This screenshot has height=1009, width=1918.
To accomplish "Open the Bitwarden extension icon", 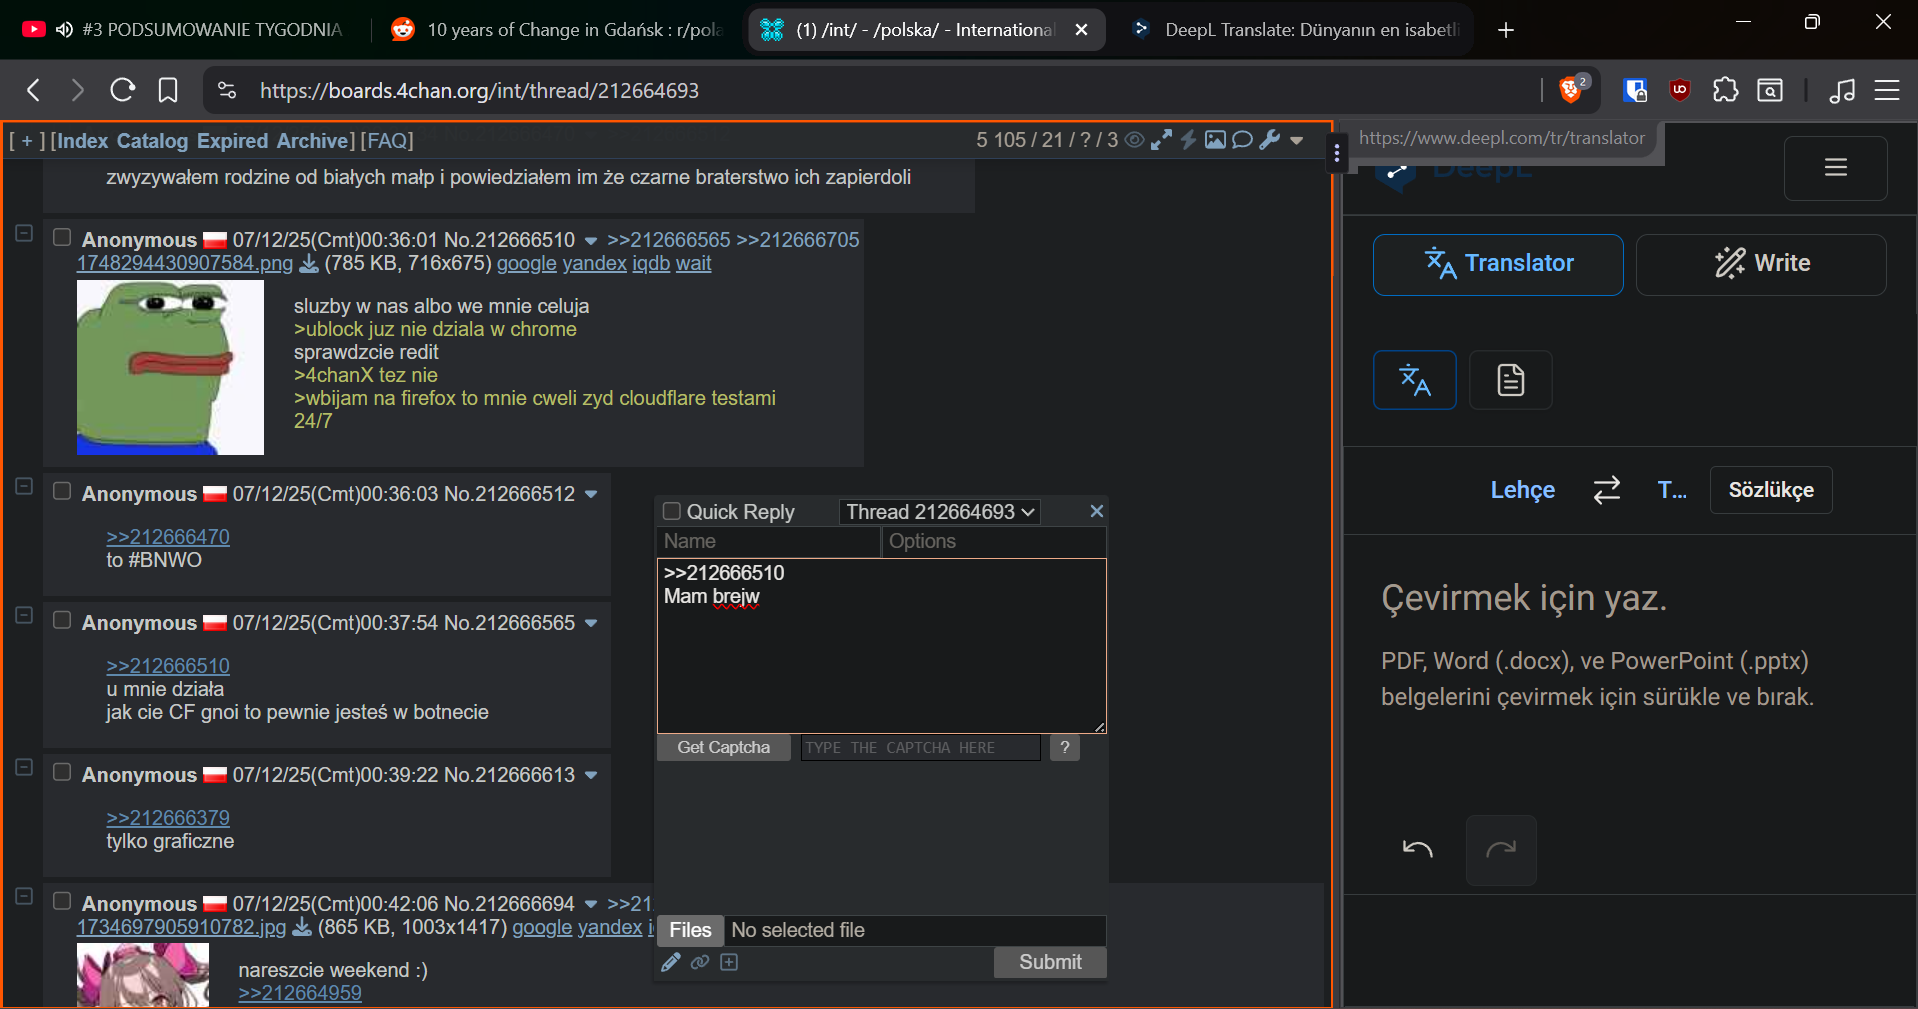I will click(1635, 91).
